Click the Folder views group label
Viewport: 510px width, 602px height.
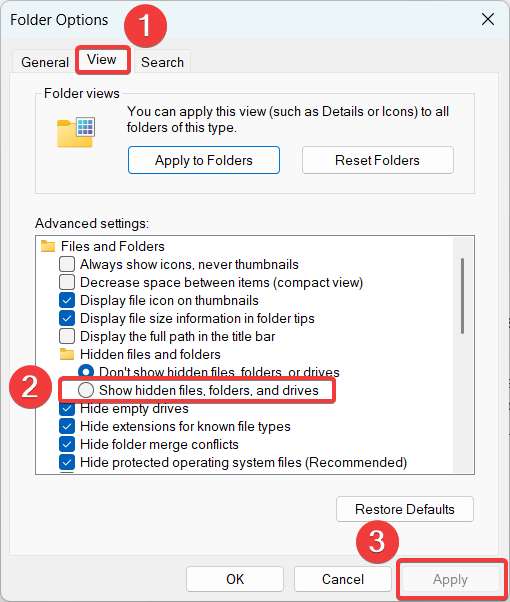(81, 93)
